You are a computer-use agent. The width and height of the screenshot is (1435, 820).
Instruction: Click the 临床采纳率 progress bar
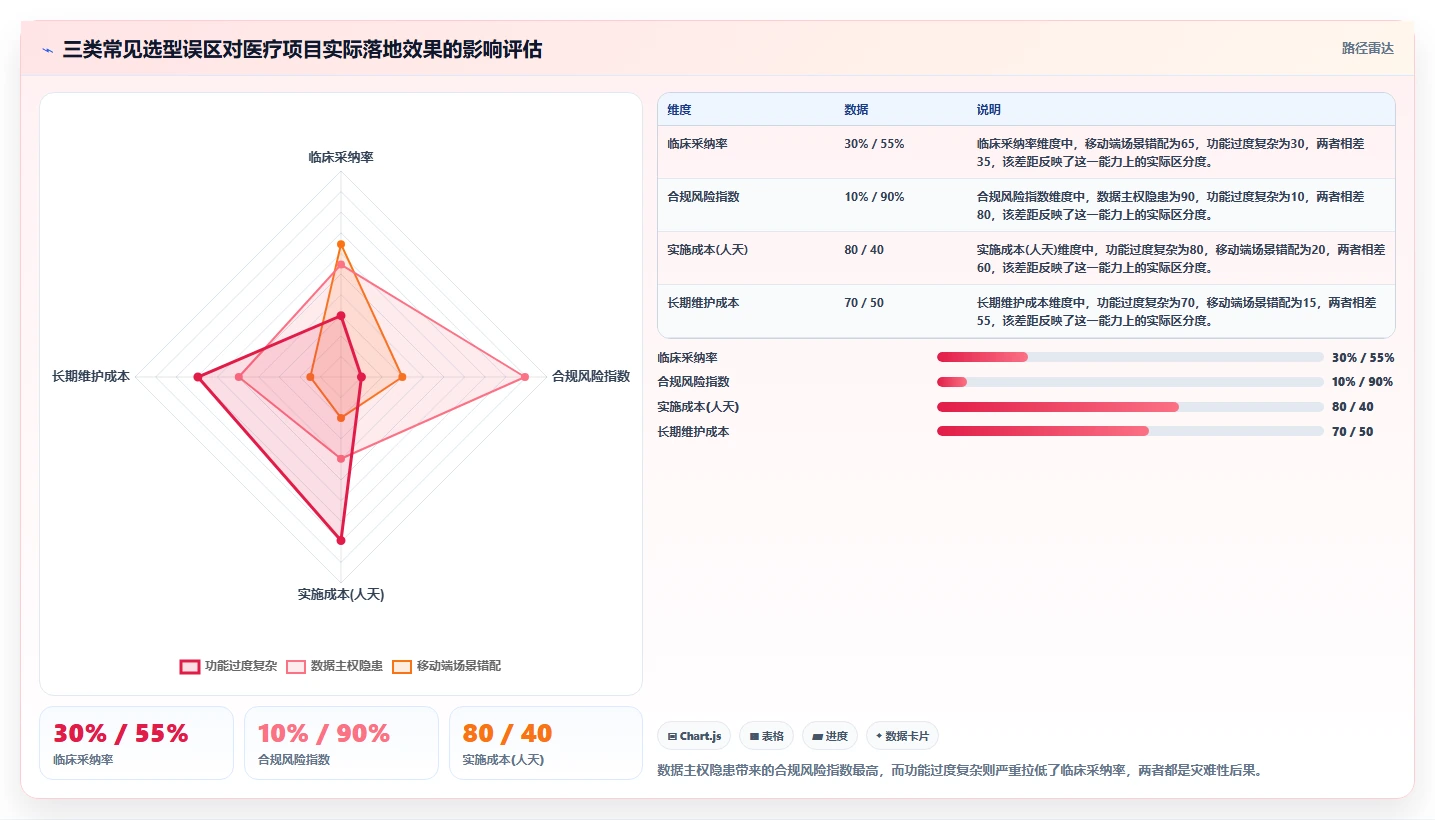1130,357
